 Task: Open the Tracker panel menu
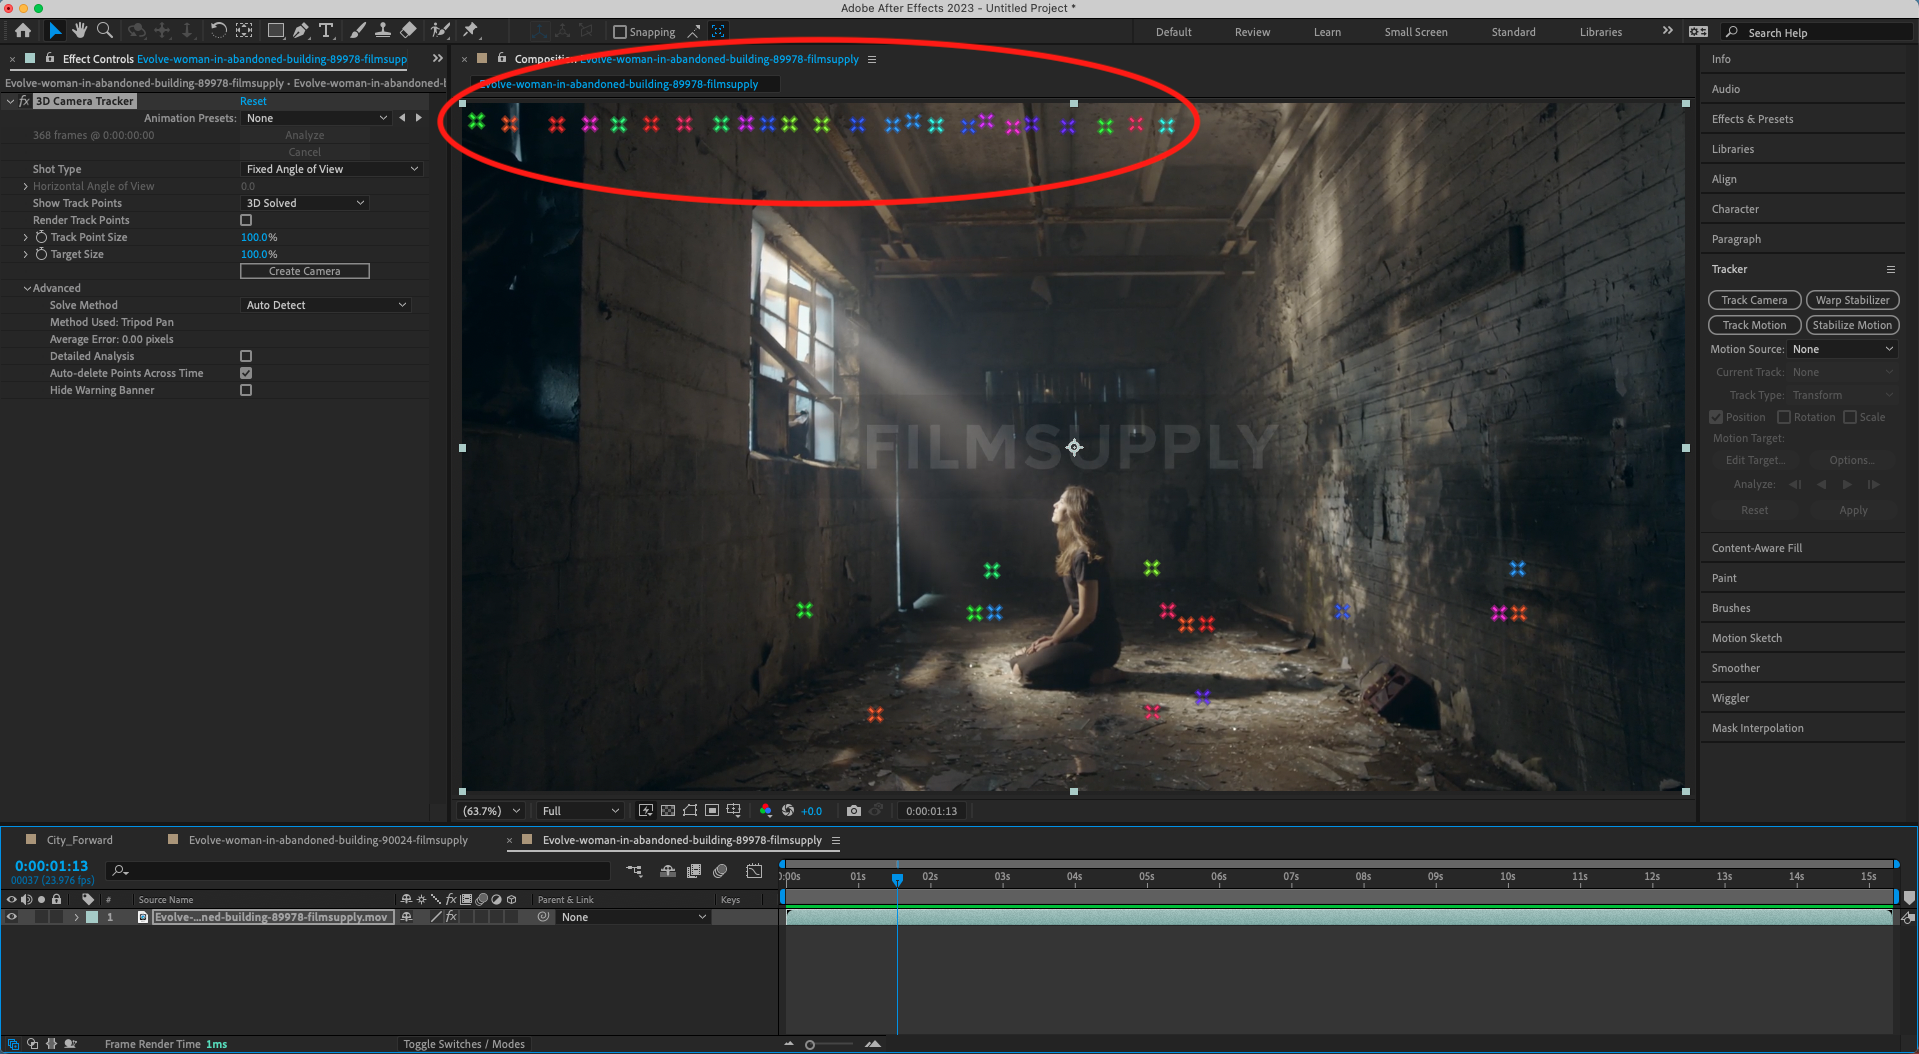(1890, 269)
